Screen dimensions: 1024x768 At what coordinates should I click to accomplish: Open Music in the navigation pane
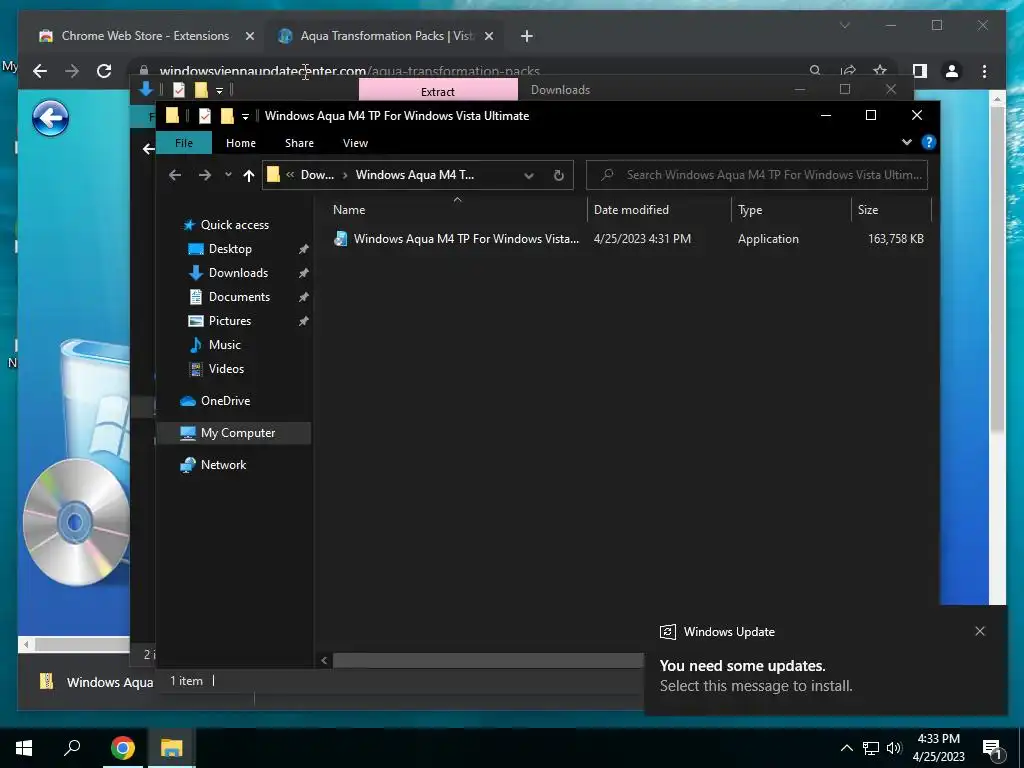tap(224, 345)
